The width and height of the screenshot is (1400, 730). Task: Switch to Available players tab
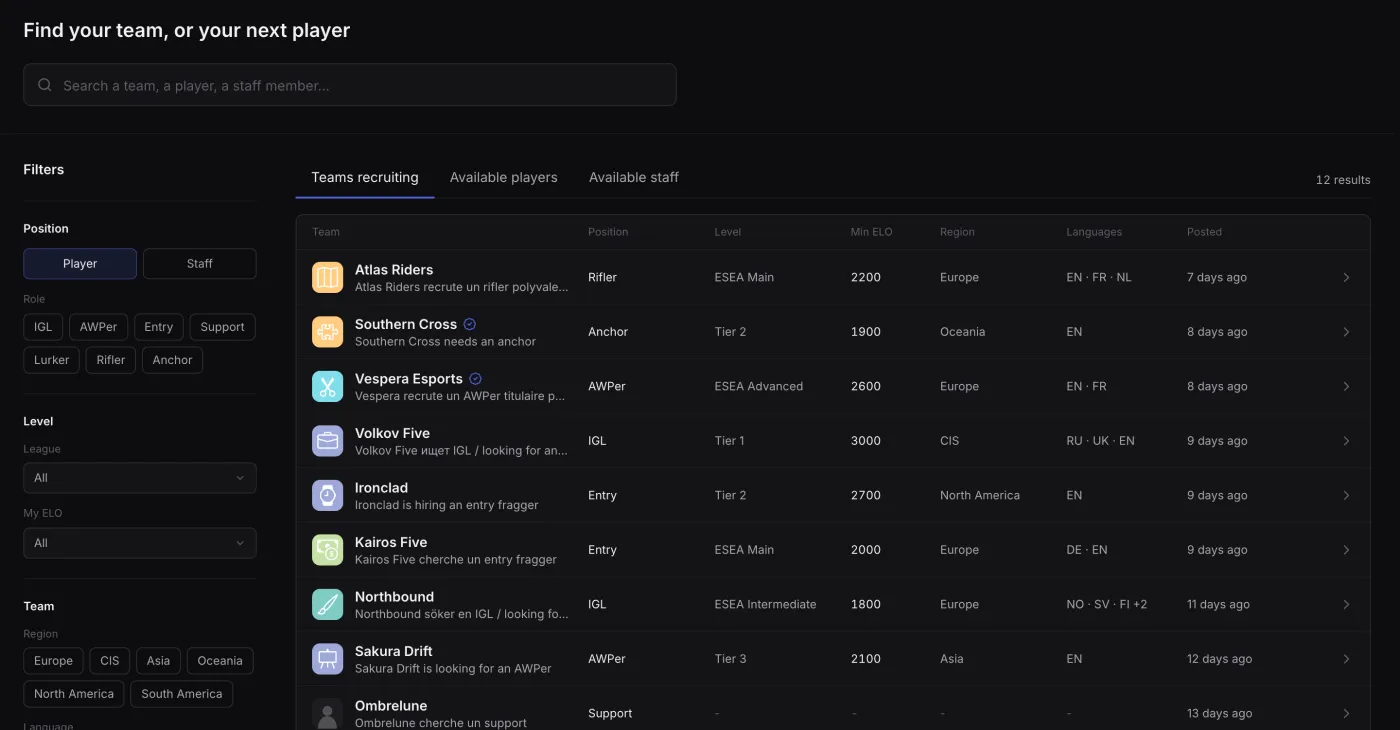coord(504,177)
